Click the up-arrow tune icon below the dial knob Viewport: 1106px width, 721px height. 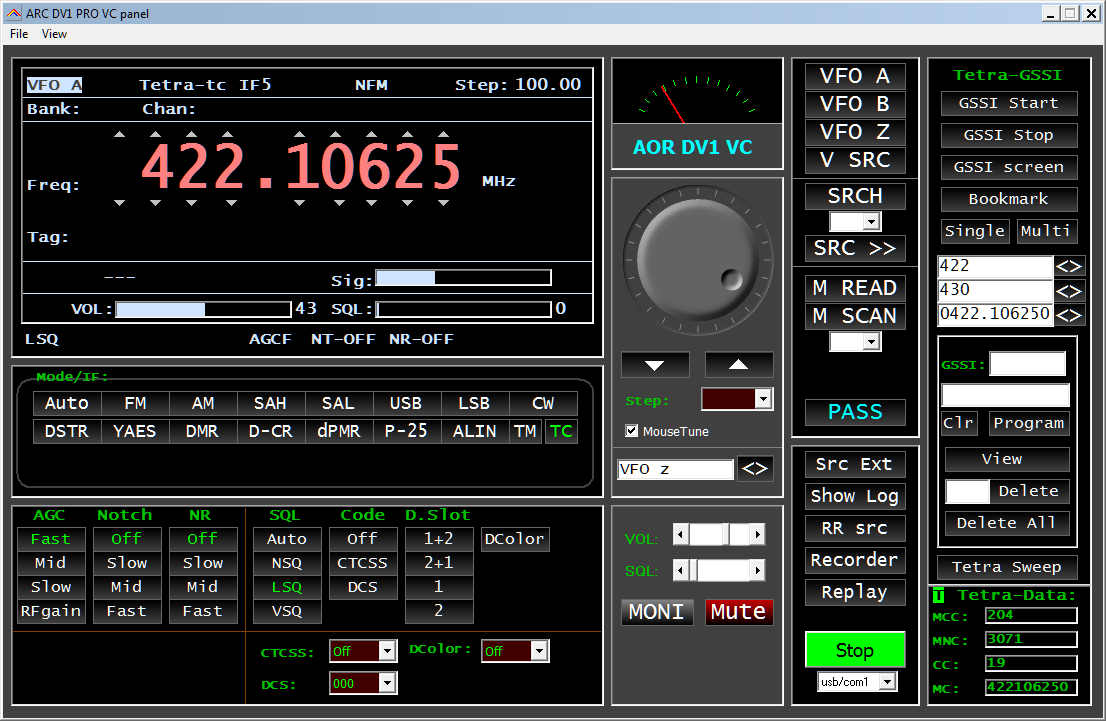[738, 364]
